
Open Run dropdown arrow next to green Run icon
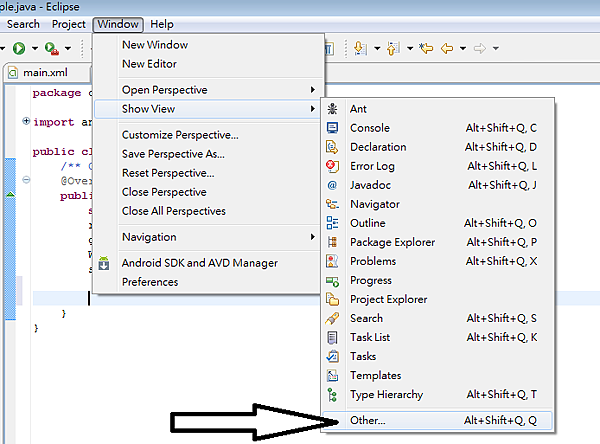click(x=35, y=48)
